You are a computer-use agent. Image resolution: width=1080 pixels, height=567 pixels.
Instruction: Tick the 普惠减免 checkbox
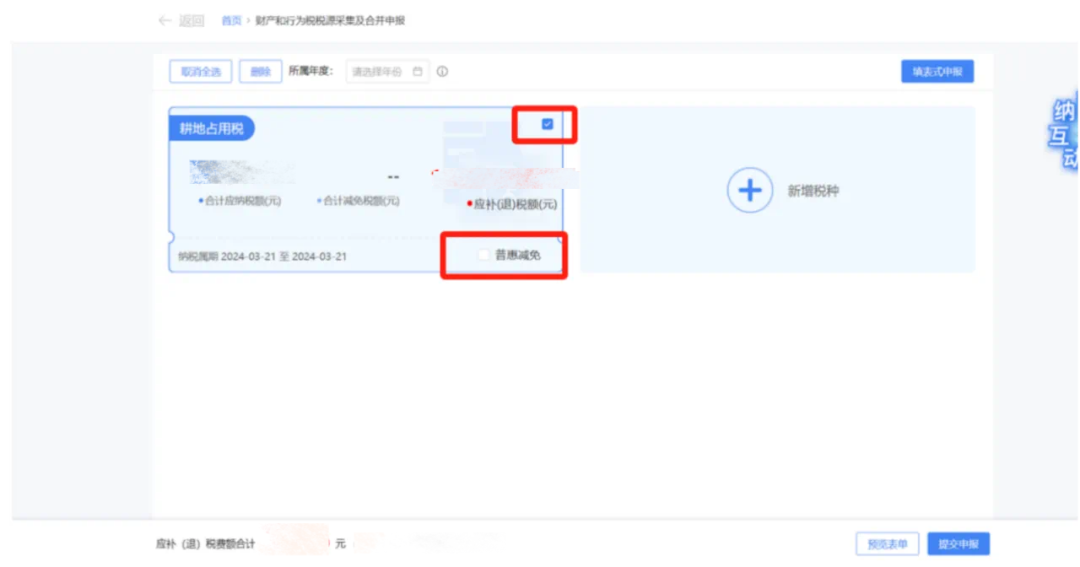point(484,255)
